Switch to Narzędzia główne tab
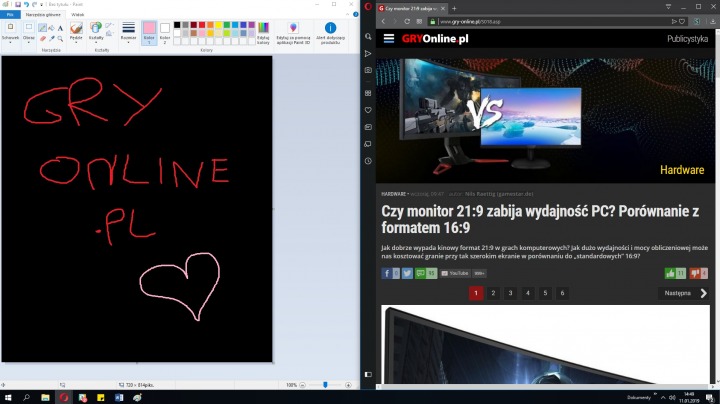Screen dimensions: 720x404 coord(43,15)
